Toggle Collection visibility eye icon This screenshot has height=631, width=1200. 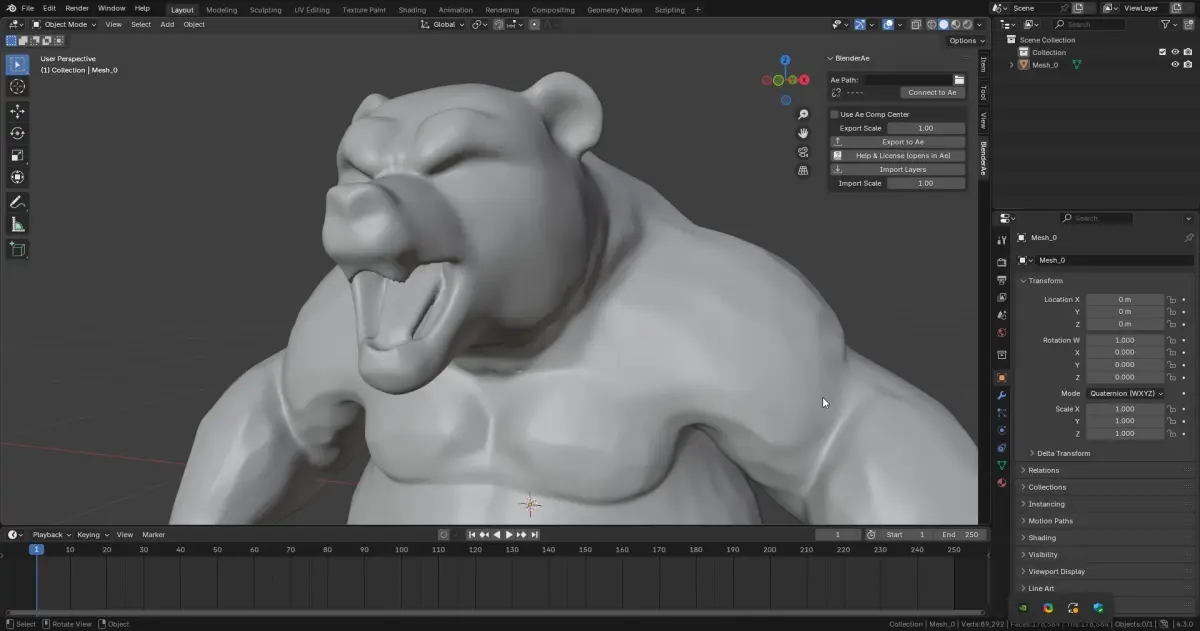1175,52
